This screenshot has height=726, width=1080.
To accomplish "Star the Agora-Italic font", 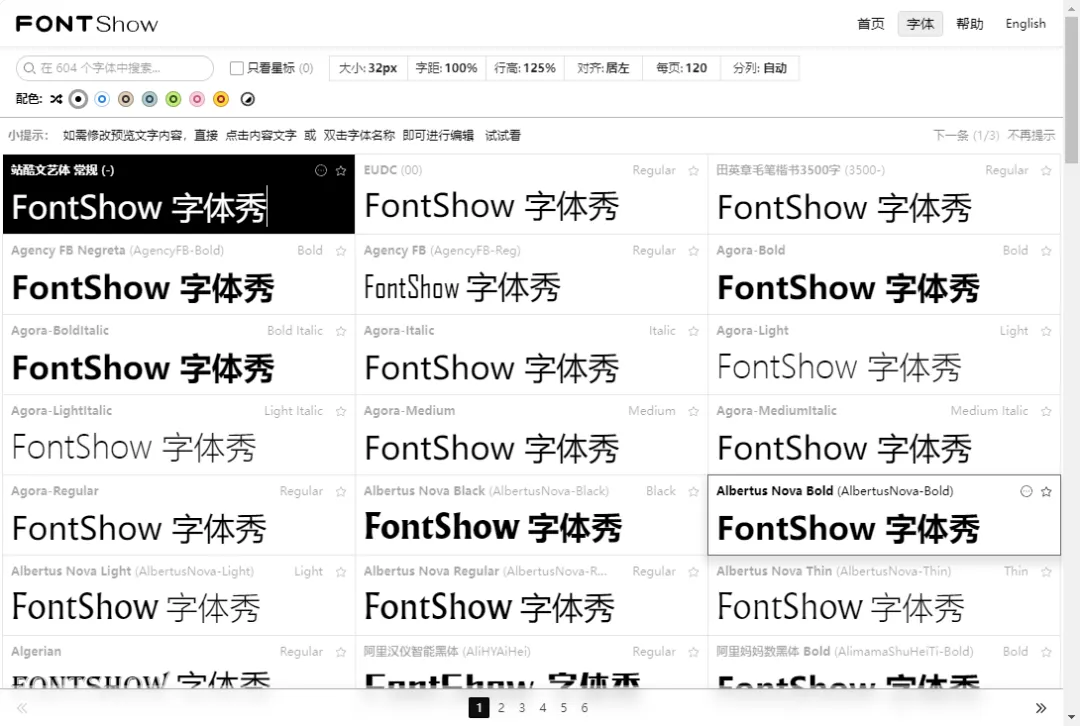I will (694, 331).
